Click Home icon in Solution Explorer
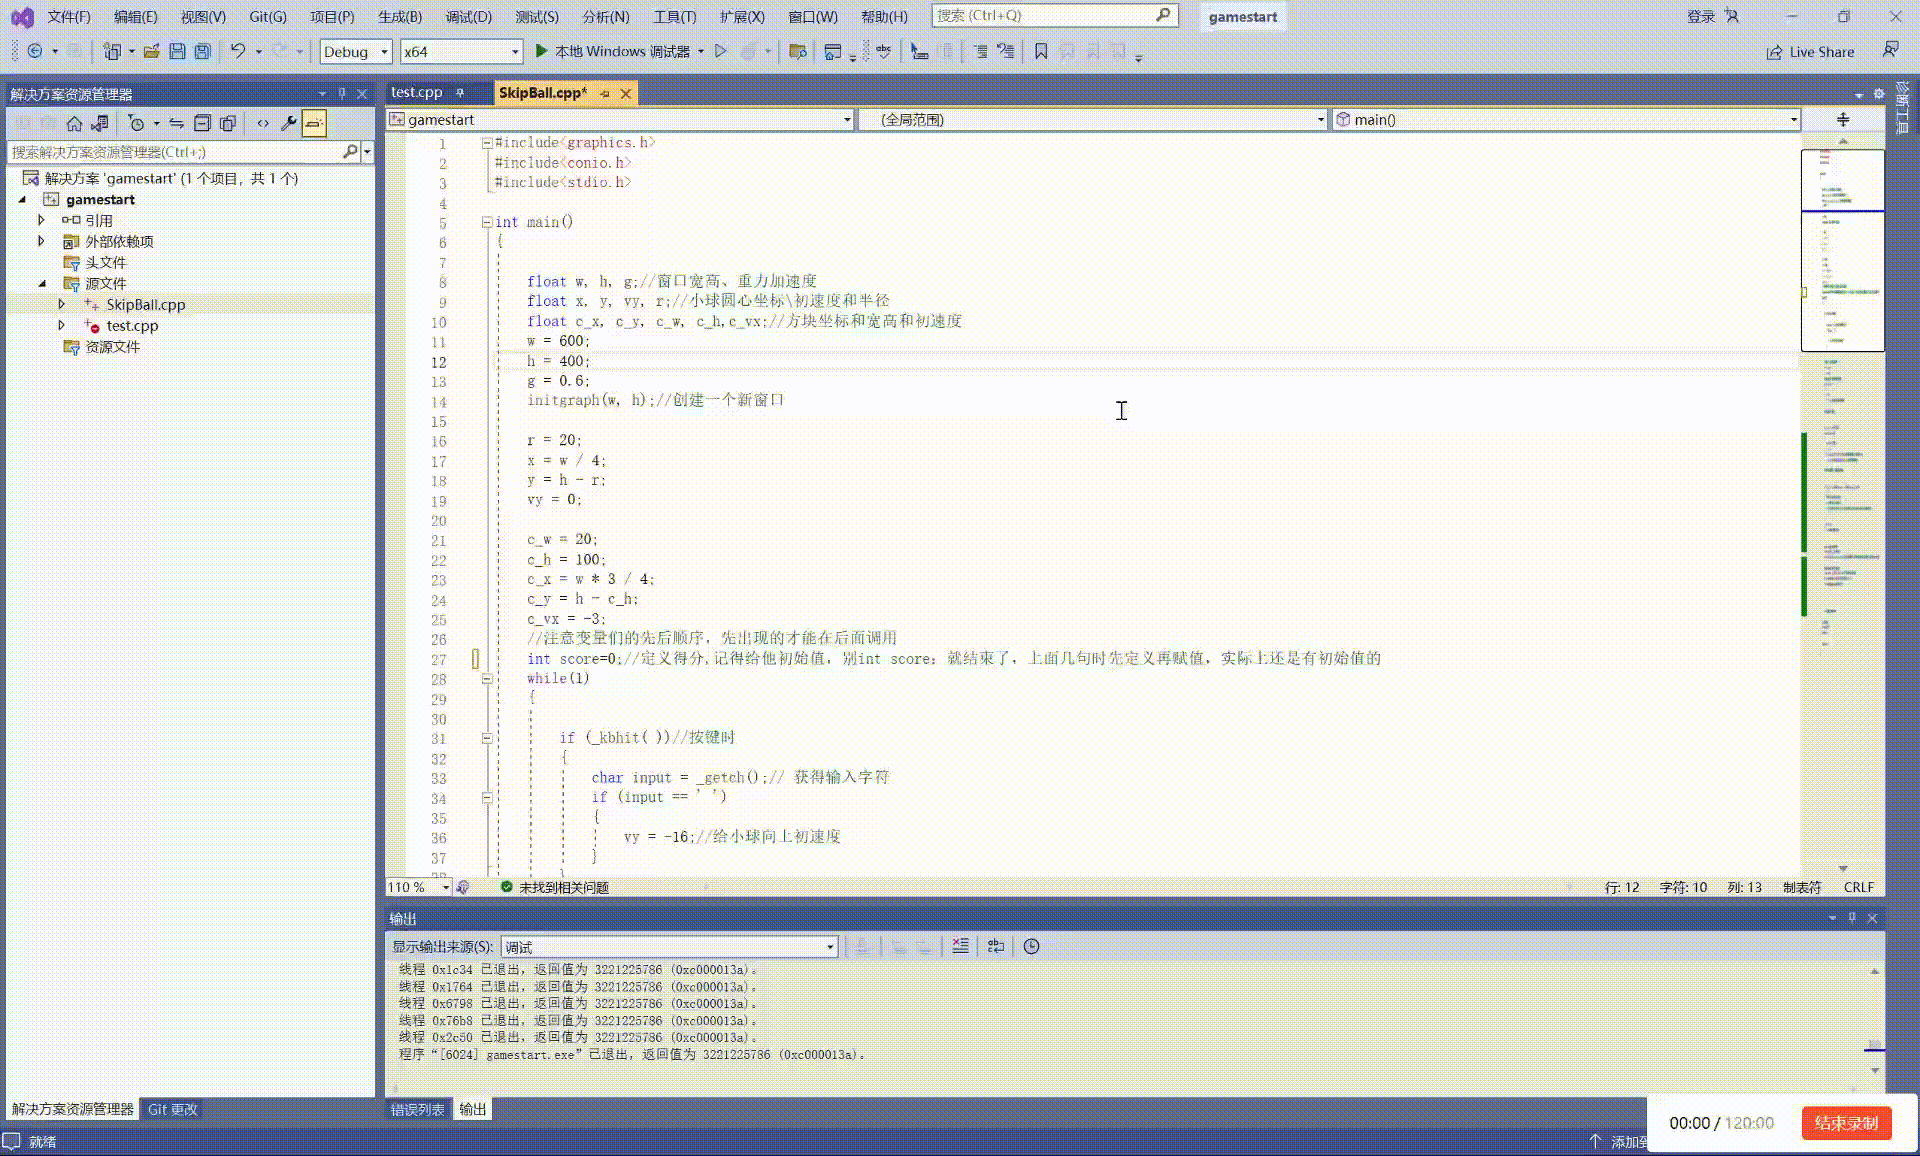The image size is (1920, 1156). click(x=74, y=123)
